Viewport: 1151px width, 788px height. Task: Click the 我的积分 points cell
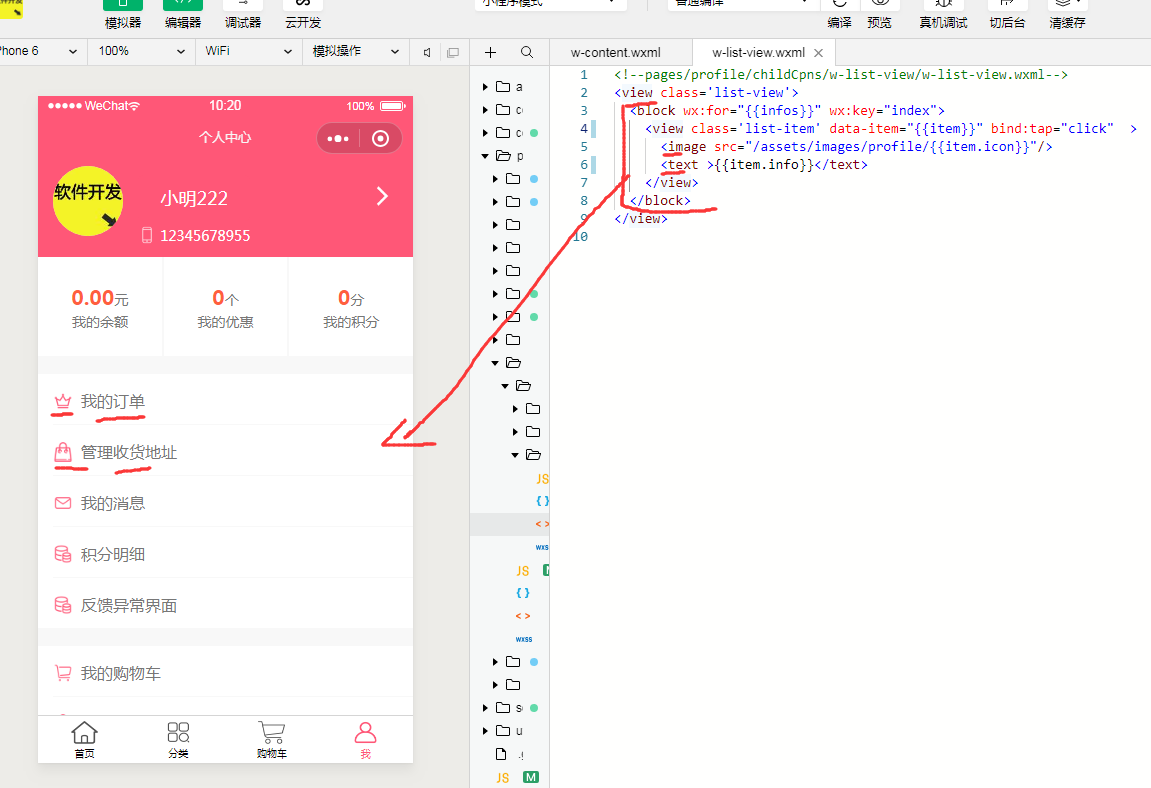coord(351,308)
